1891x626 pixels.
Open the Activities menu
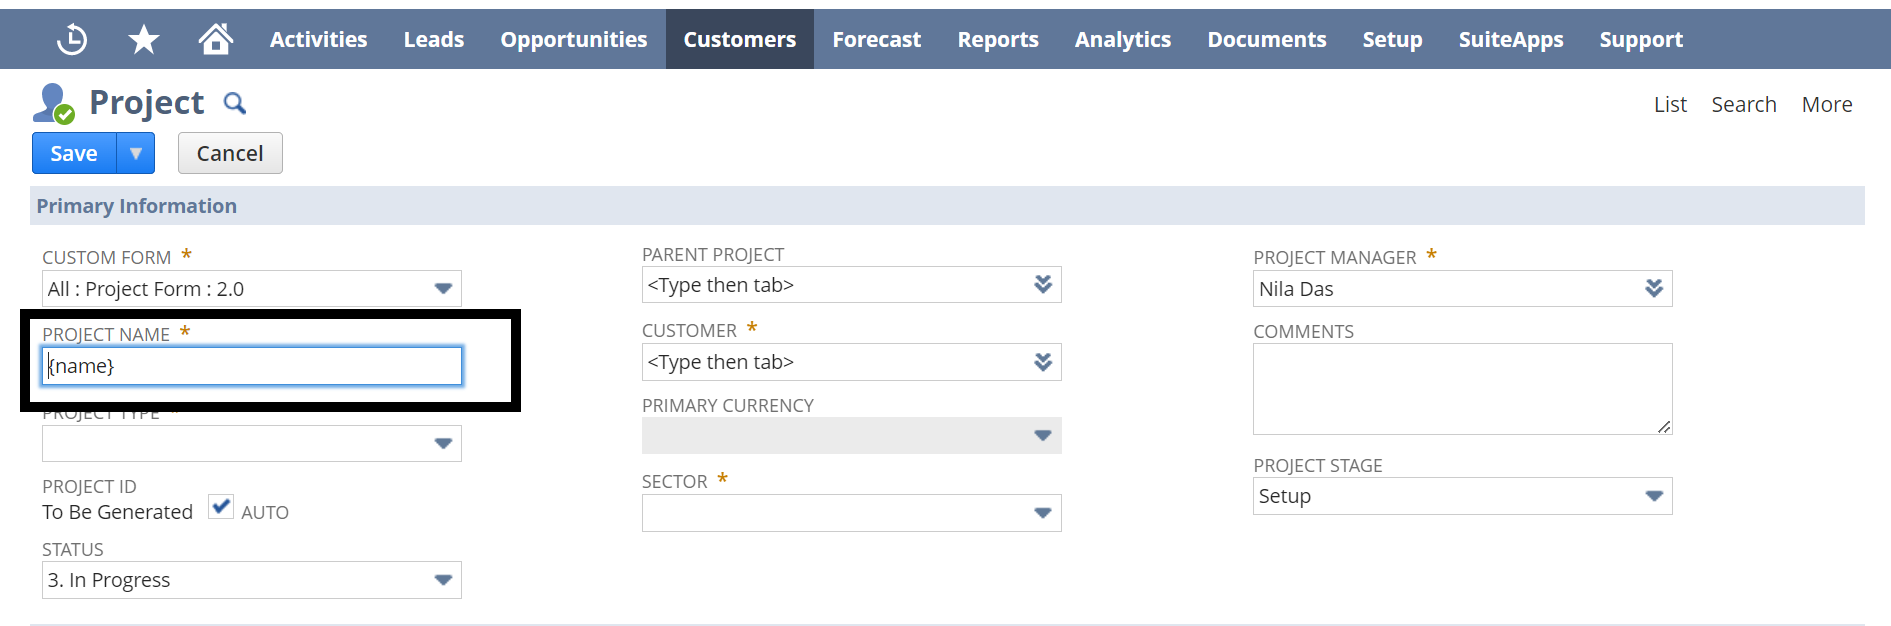pos(319,39)
